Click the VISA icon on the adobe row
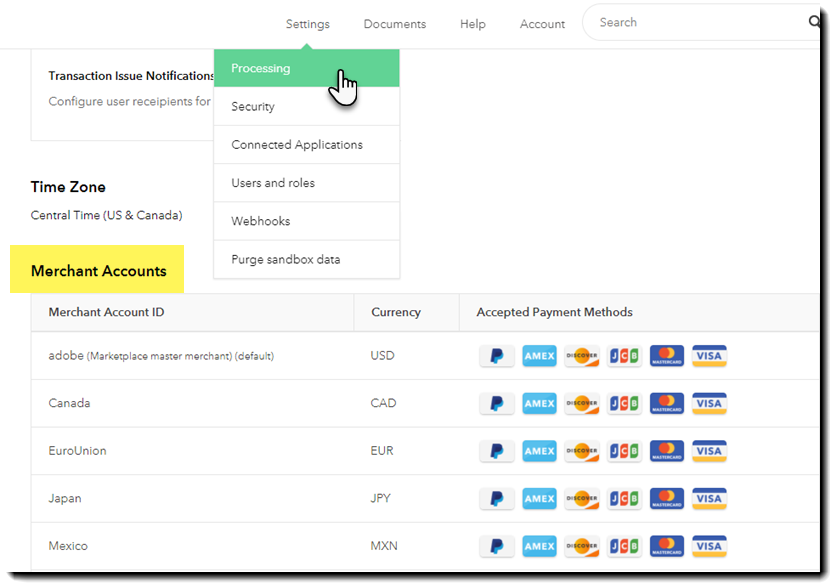830x584 pixels. pyautogui.click(x=709, y=355)
